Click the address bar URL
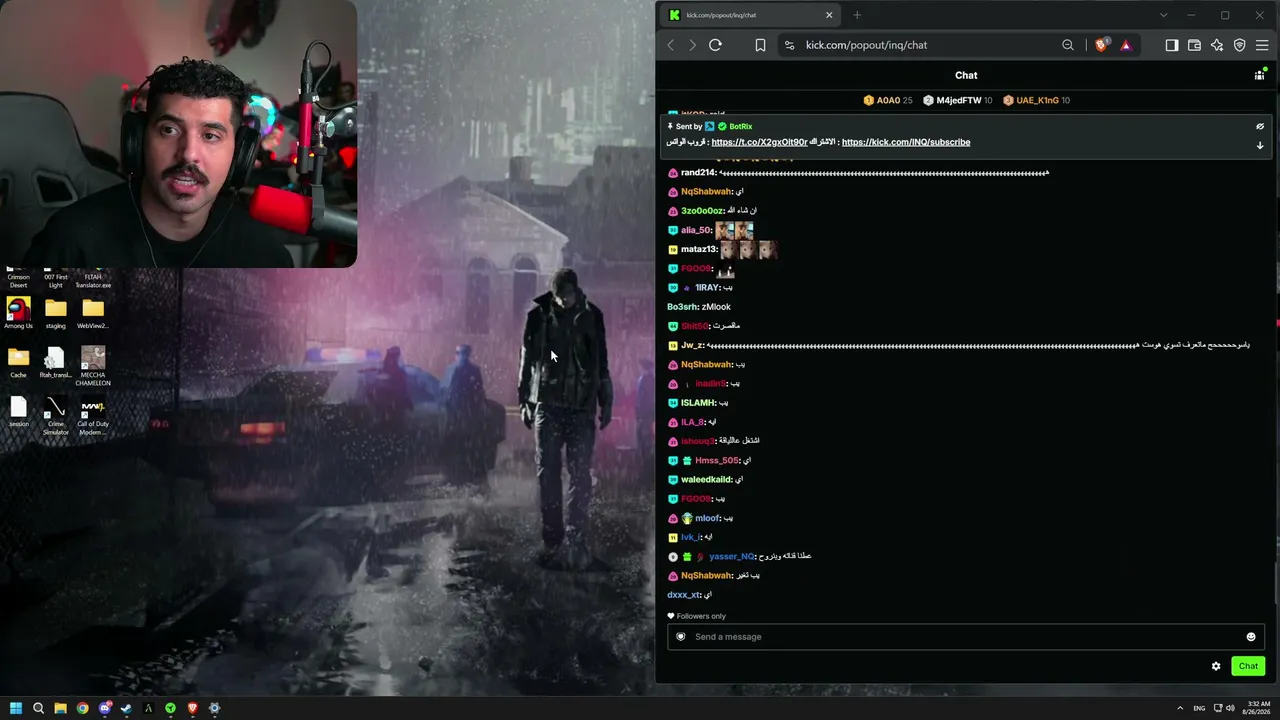The width and height of the screenshot is (1280, 720). (866, 45)
